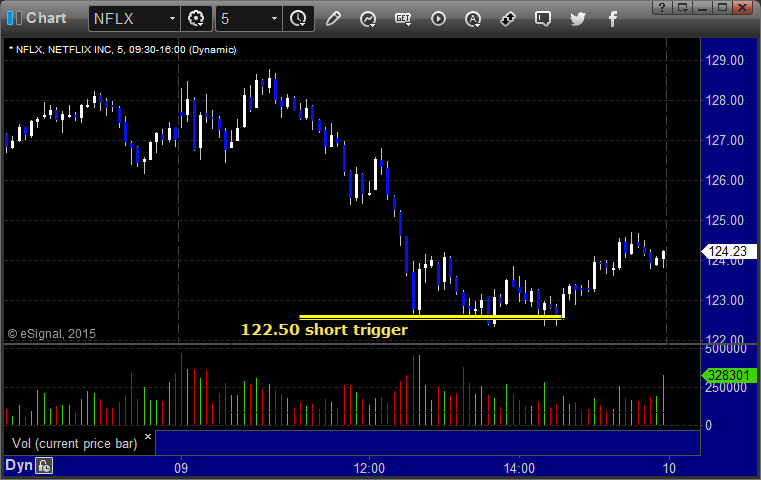Click the 14:00 time axis label
The width and height of the screenshot is (761, 480).
coord(519,468)
